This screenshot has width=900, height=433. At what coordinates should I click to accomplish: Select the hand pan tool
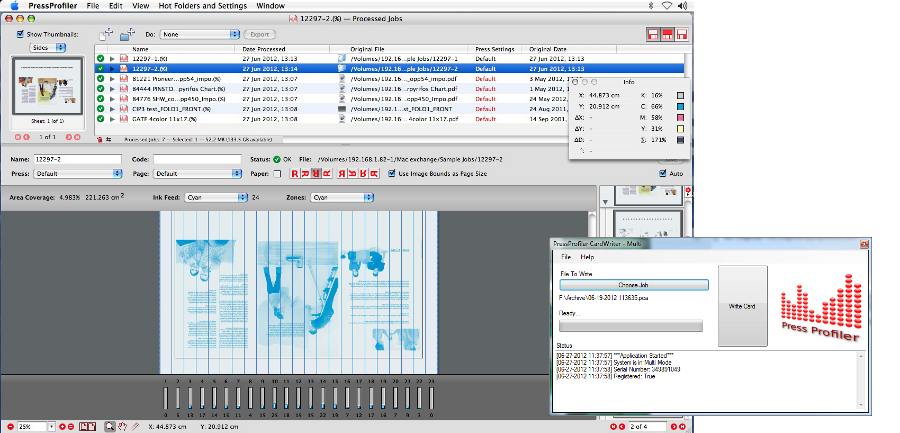click(122, 427)
